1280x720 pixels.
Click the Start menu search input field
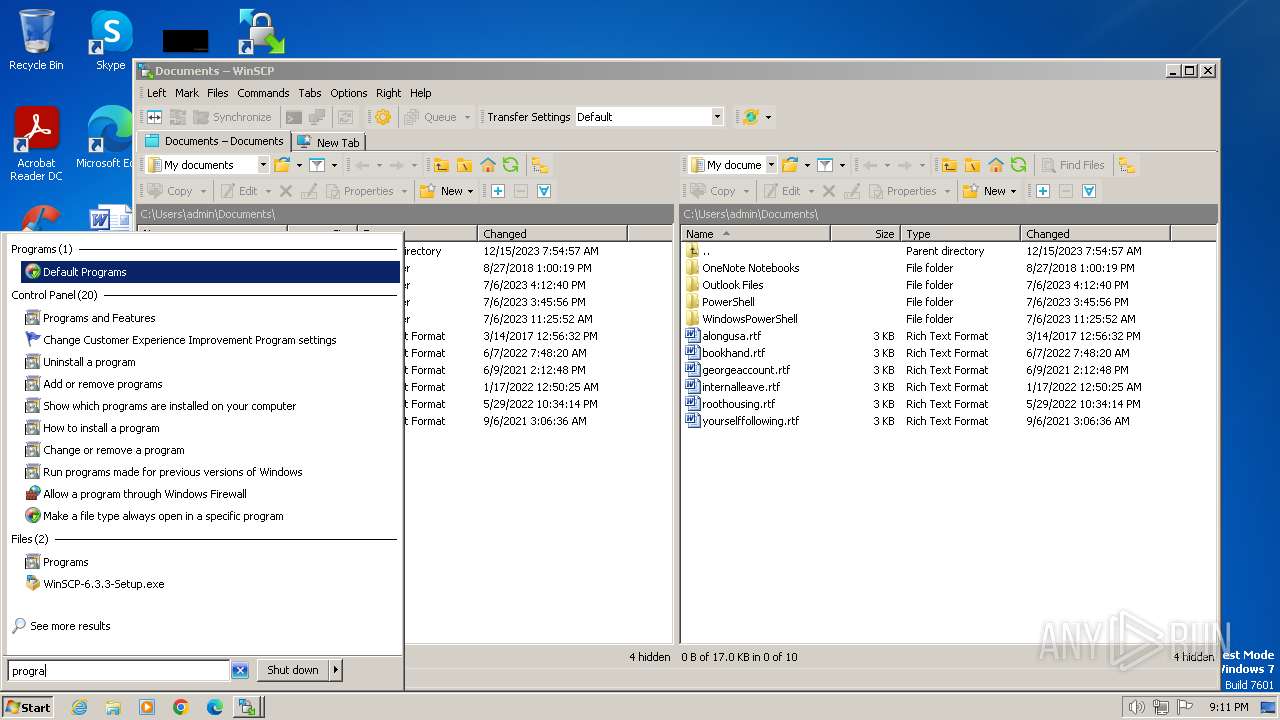pos(118,671)
